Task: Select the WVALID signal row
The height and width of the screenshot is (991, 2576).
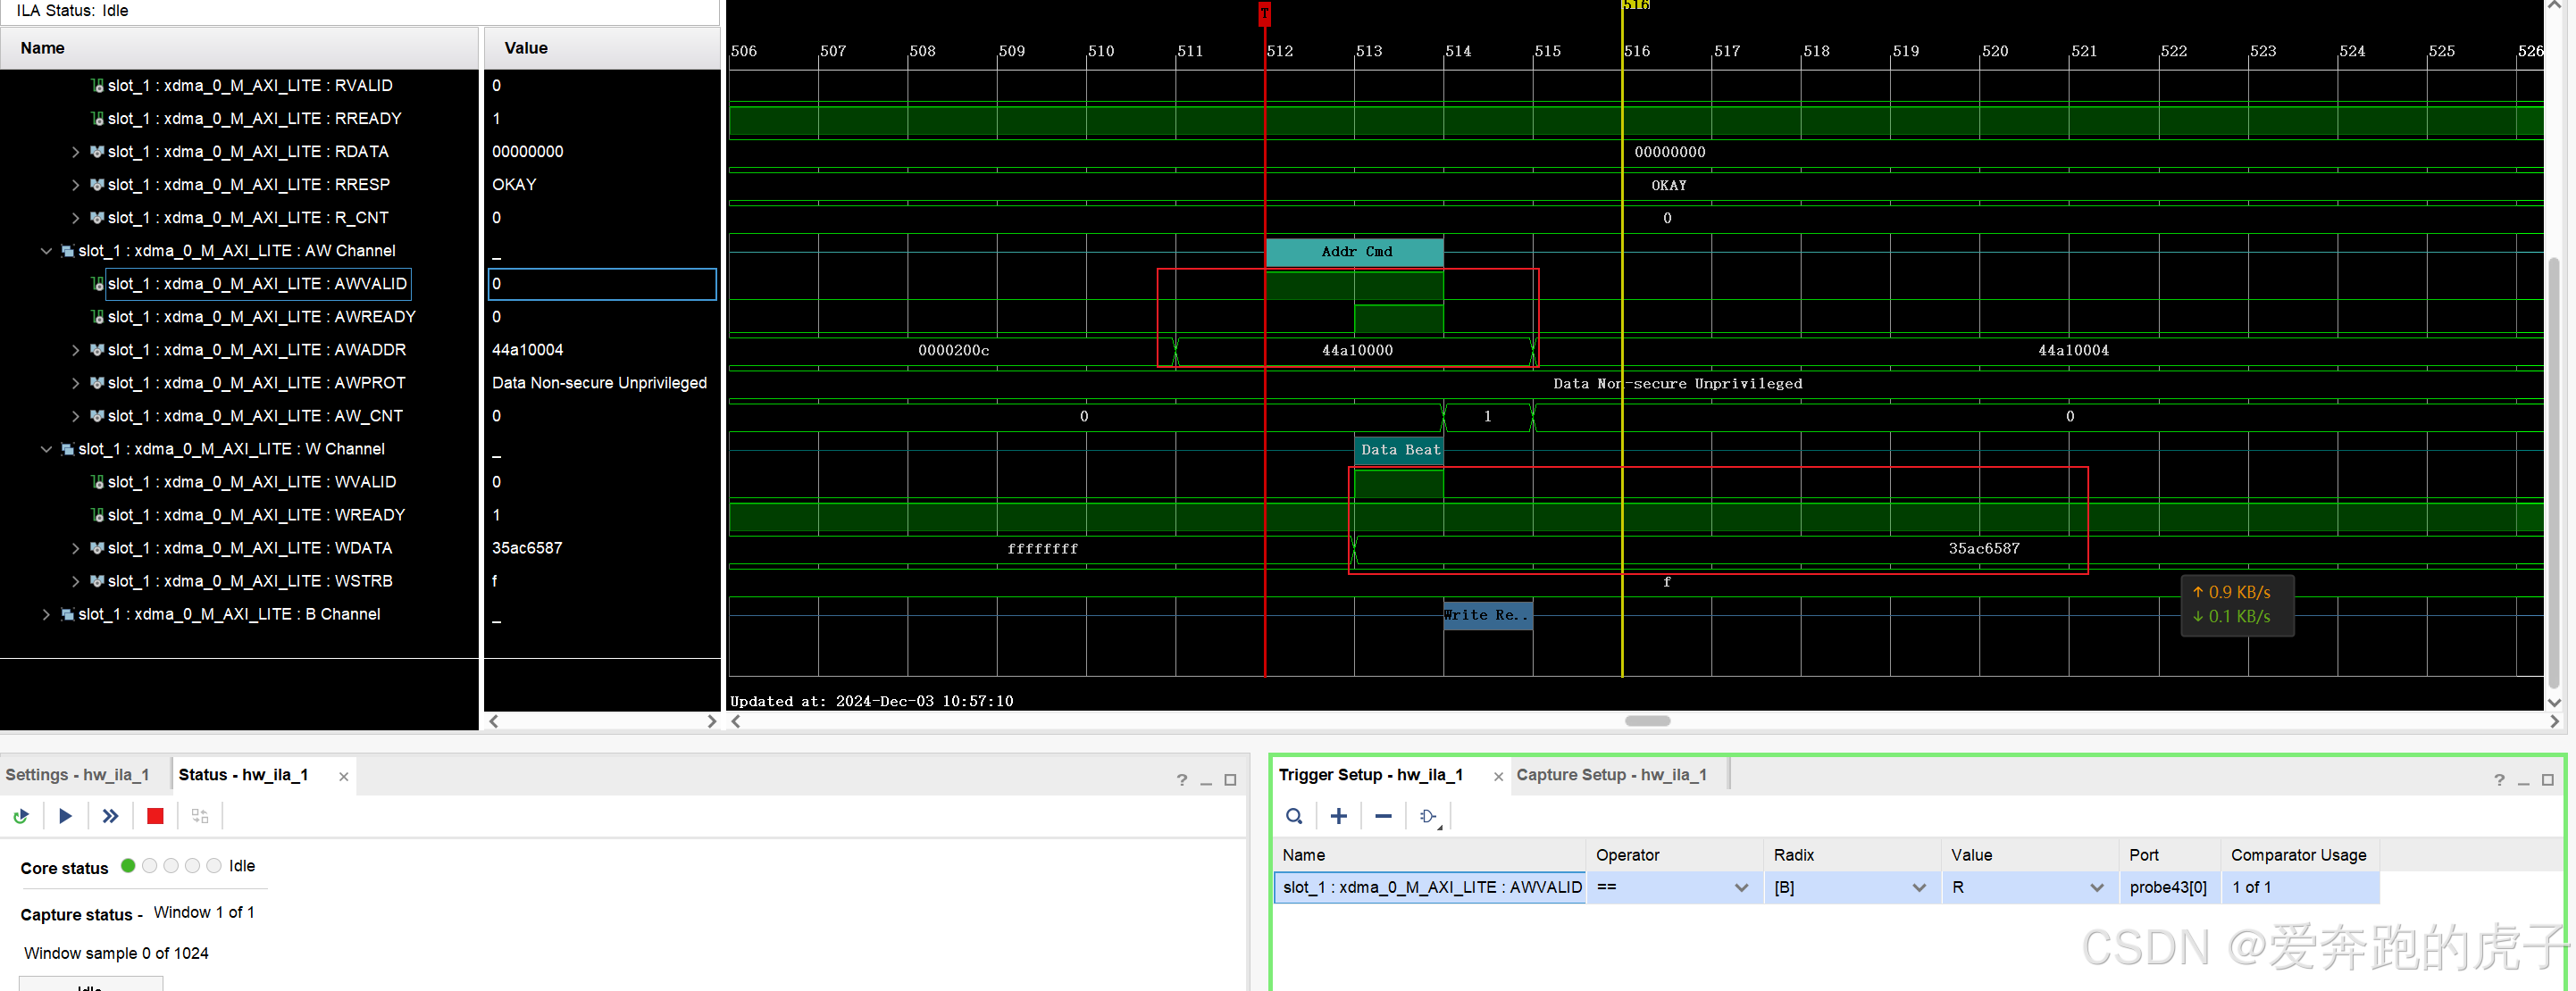Action: (x=251, y=482)
